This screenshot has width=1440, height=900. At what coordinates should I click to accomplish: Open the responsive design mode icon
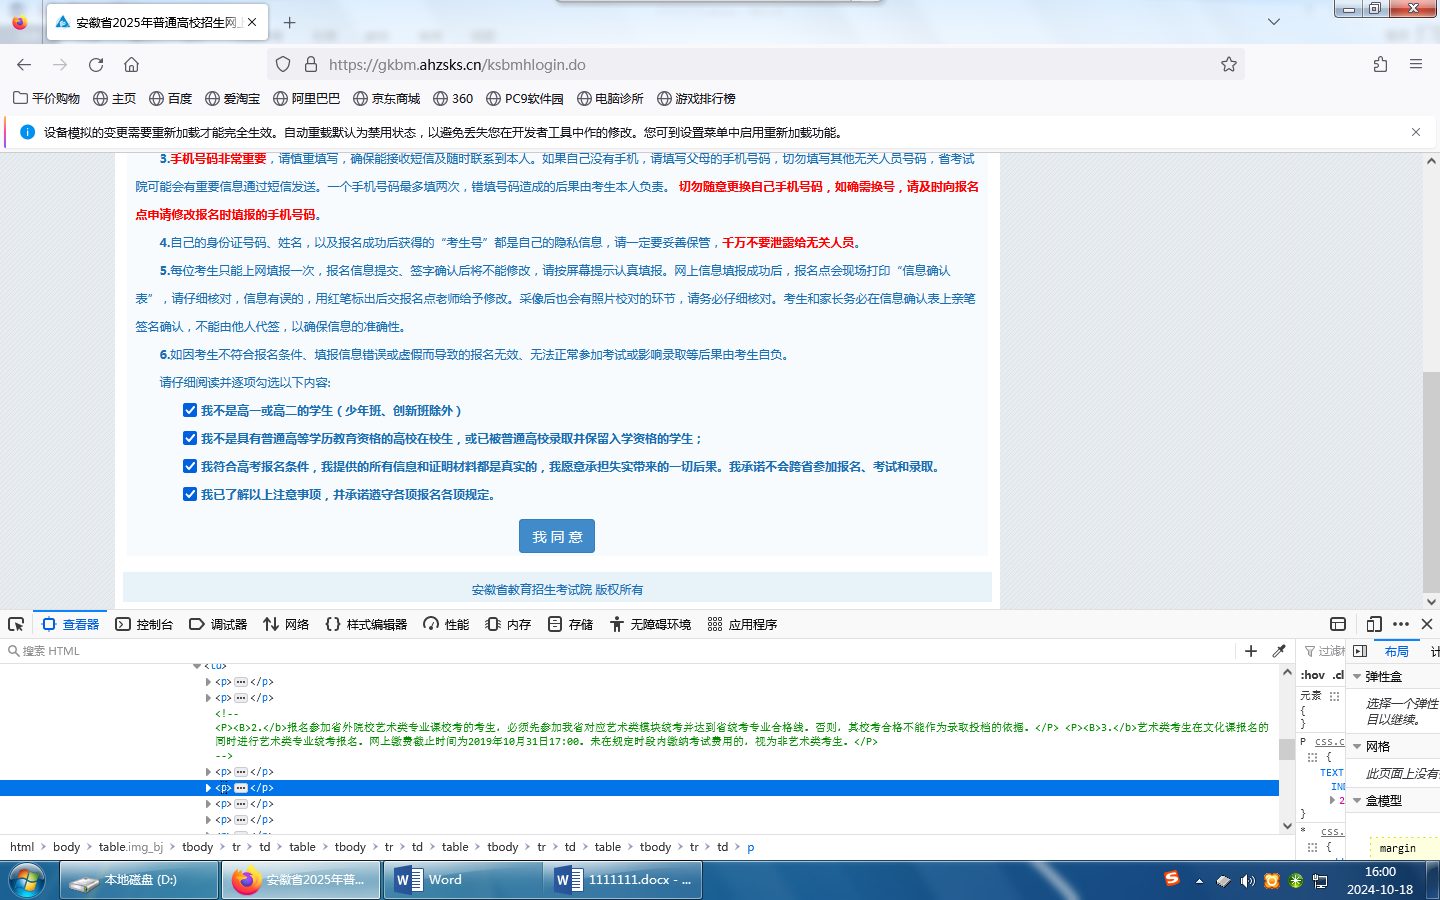pyautogui.click(x=1374, y=624)
